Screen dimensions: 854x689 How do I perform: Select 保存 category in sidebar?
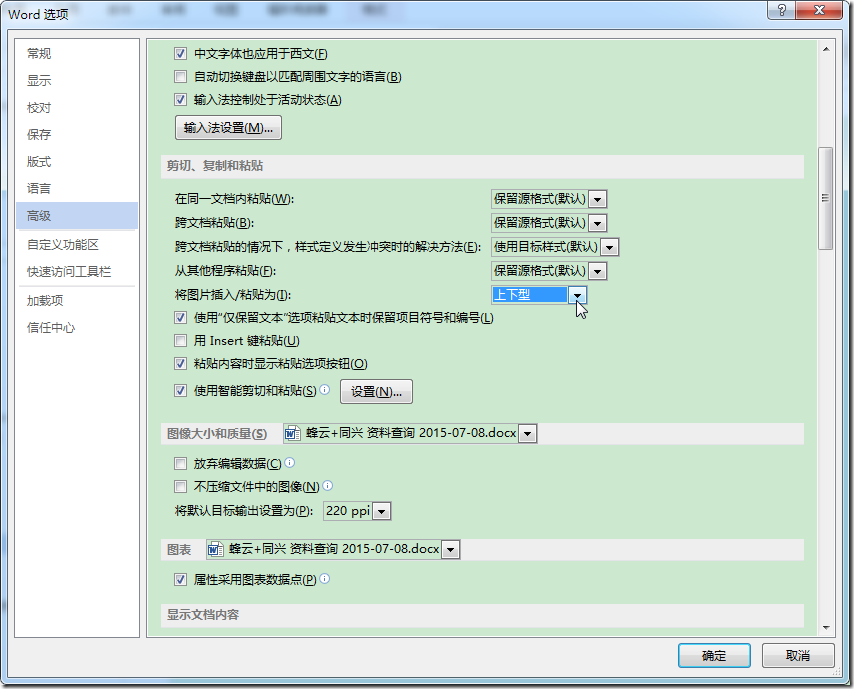(x=77, y=135)
